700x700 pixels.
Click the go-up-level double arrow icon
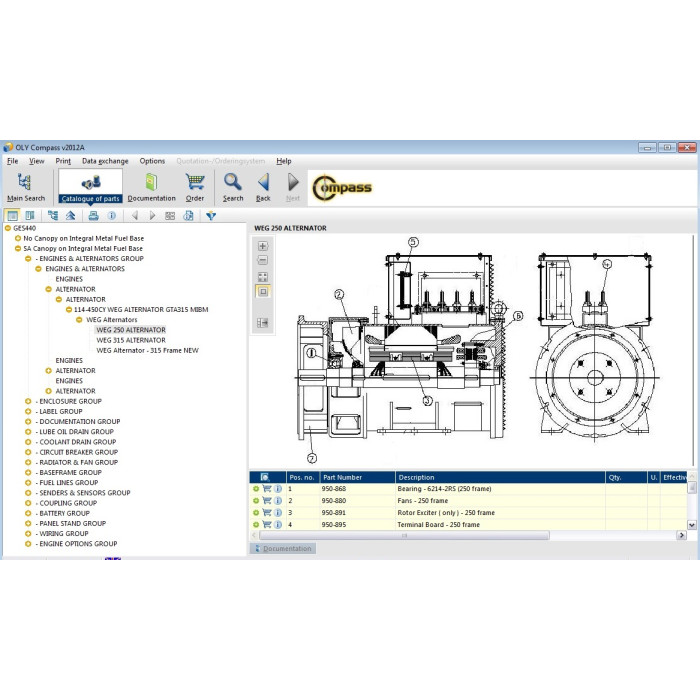[71, 216]
